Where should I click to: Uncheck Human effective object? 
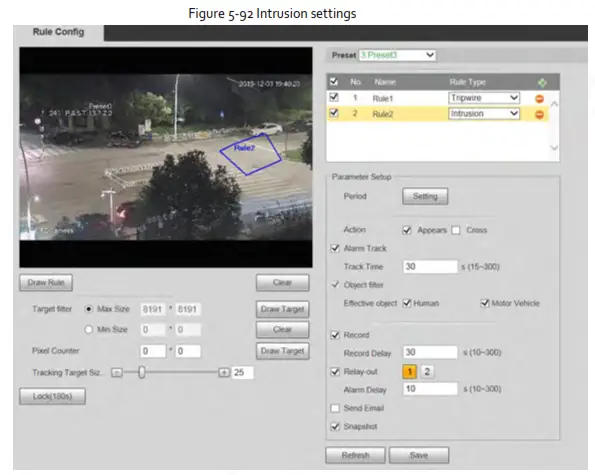tap(407, 303)
